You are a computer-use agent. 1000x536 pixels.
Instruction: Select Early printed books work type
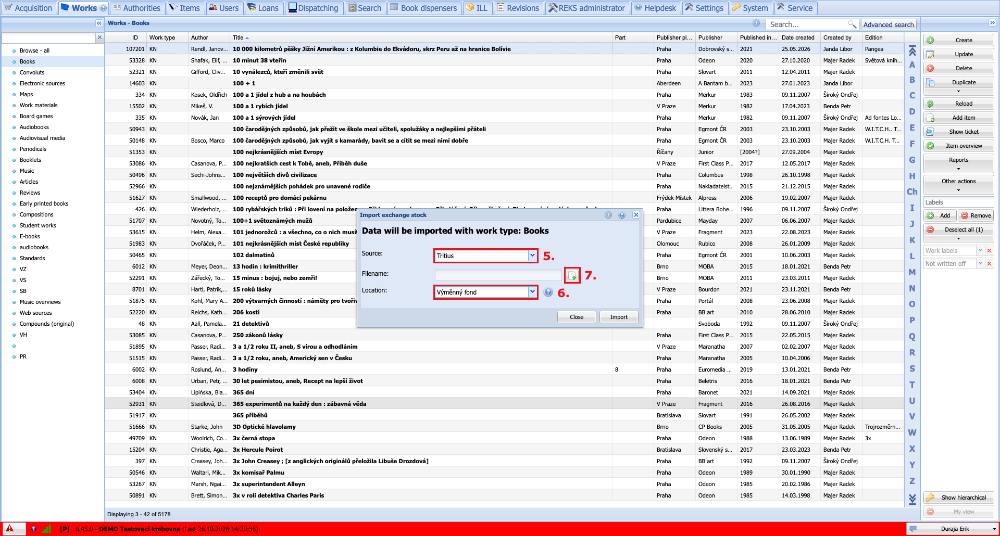click(43, 204)
